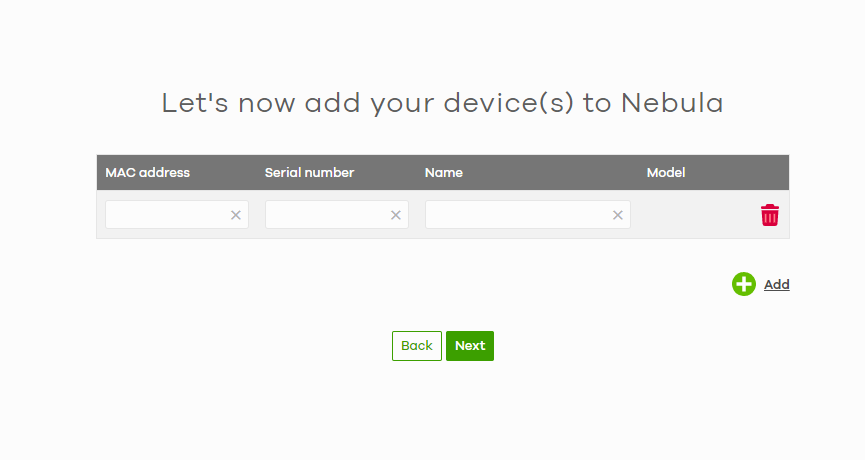The width and height of the screenshot is (865, 460).
Task: Click the green plus Add icon
Action: point(744,284)
